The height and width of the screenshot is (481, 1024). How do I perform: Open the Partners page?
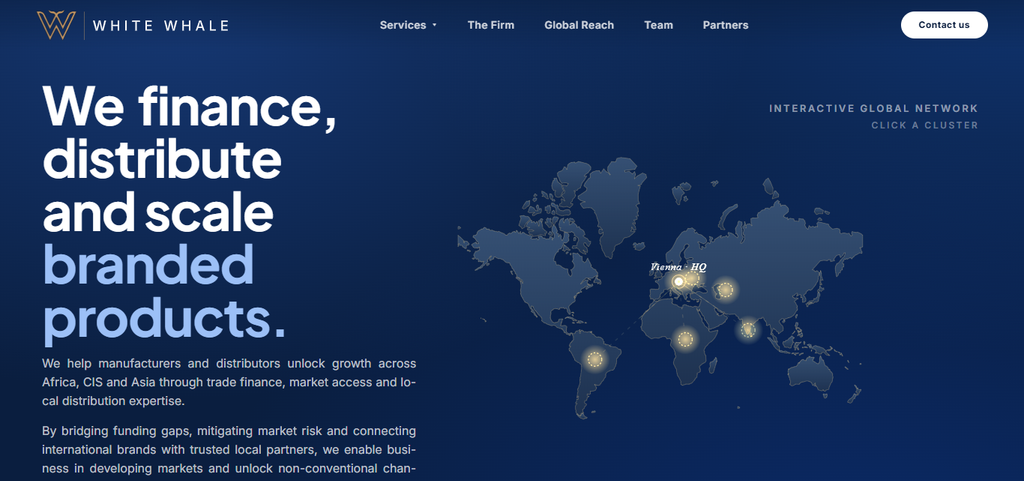pos(726,25)
